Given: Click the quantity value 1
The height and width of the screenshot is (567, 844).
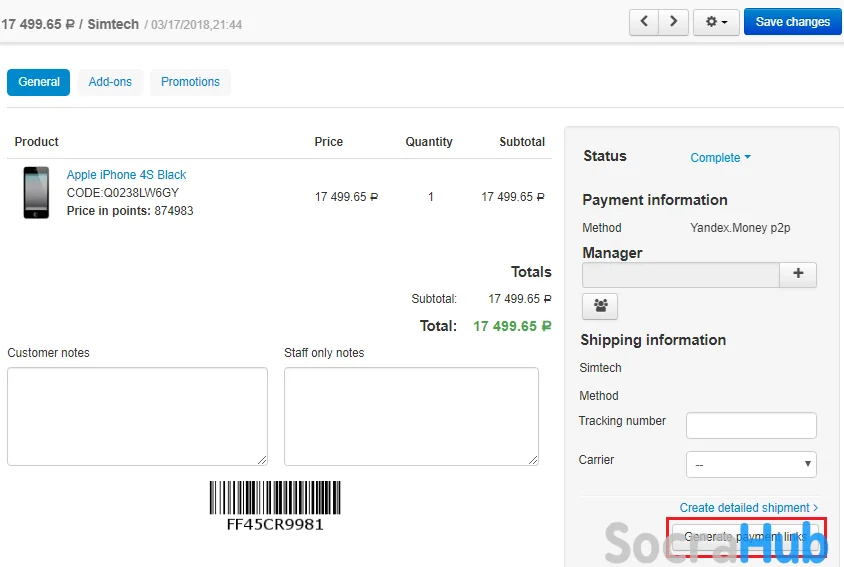Looking at the screenshot, I should pos(431,197).
